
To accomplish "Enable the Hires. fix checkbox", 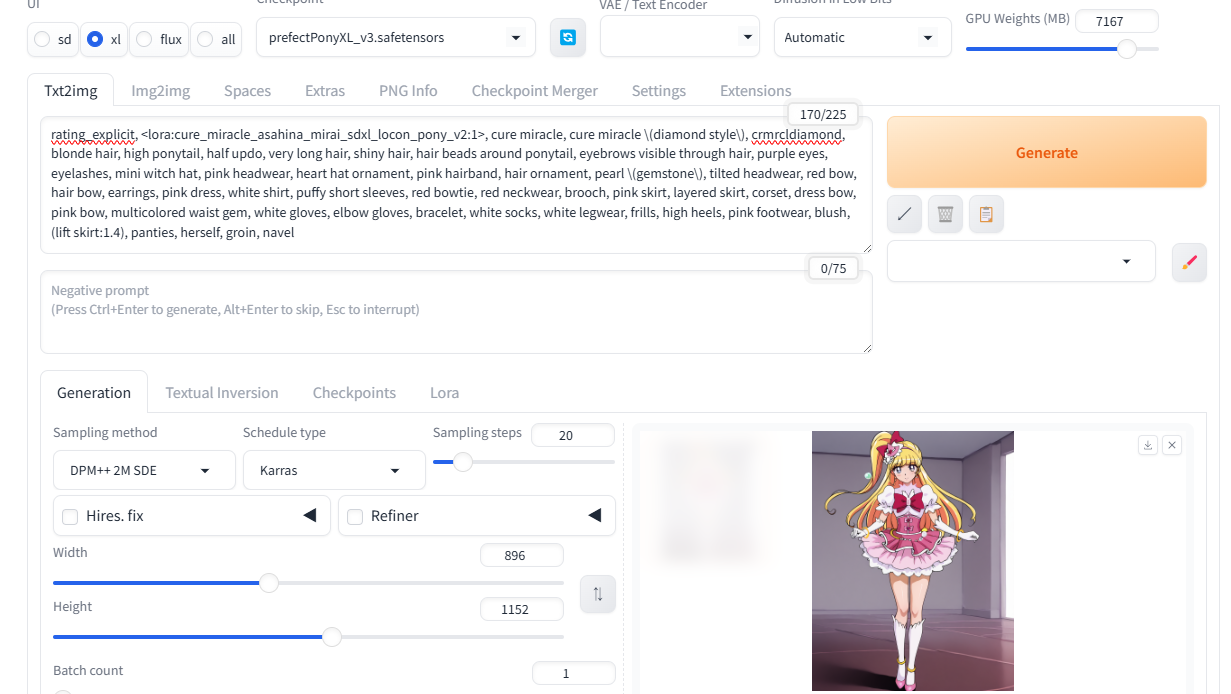I will tap(70, 517).
